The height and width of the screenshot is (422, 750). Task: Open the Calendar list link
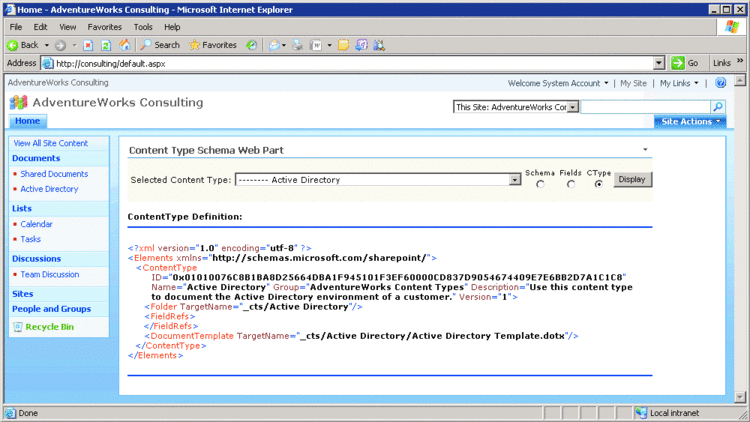pos(36,224)
